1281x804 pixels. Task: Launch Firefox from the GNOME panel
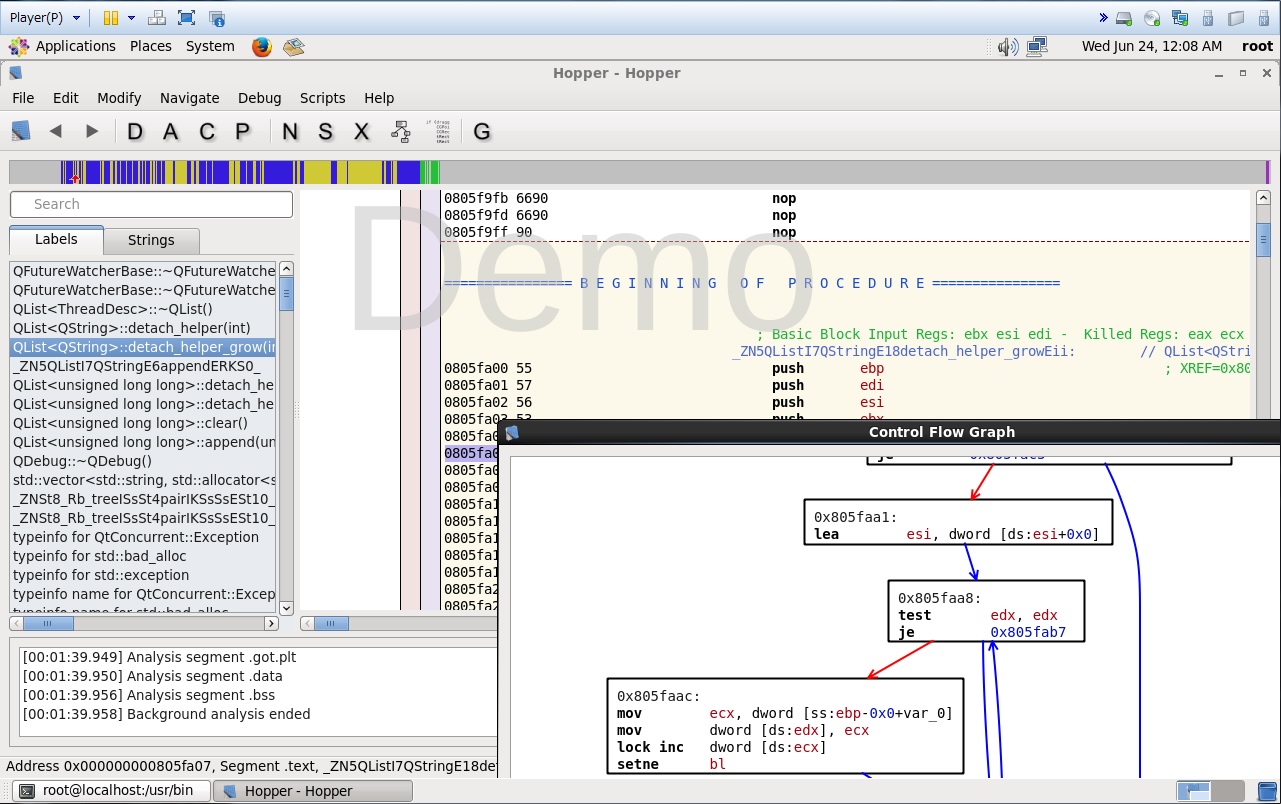coord(262,47)
